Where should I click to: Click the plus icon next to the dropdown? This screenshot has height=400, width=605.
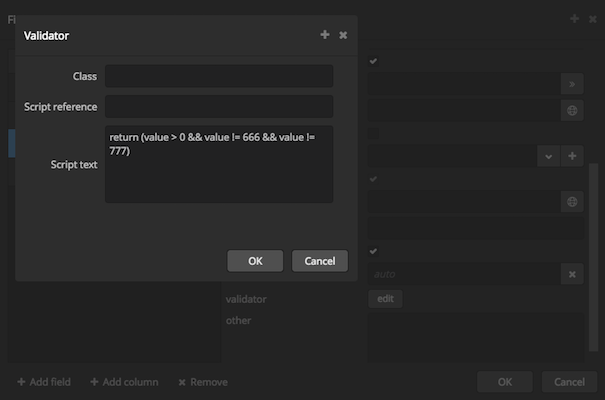click(x=572, y=156)
